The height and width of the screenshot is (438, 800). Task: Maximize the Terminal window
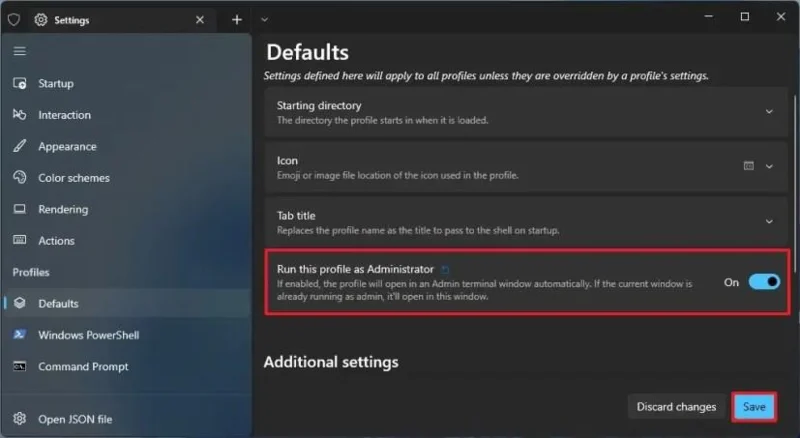pos(745,16)
